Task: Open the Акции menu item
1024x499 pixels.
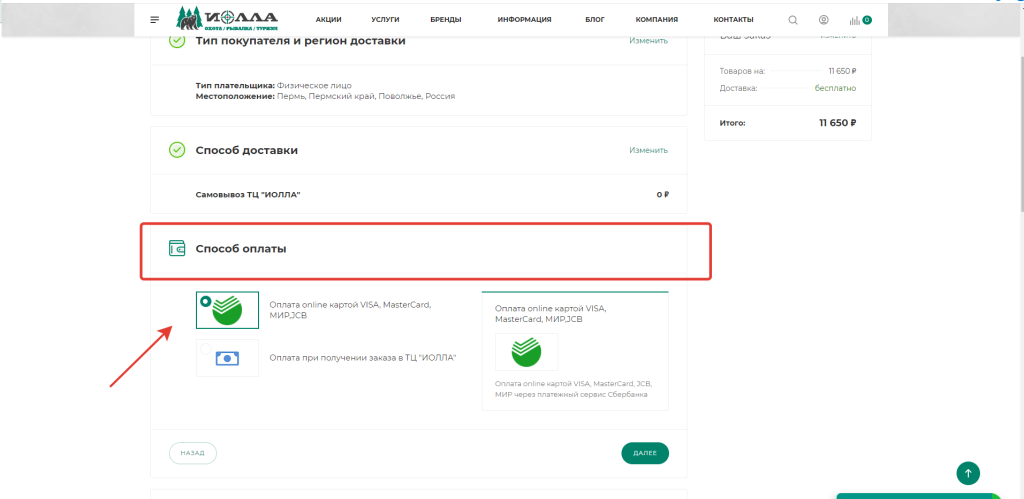Action: (x=328, y=20)
